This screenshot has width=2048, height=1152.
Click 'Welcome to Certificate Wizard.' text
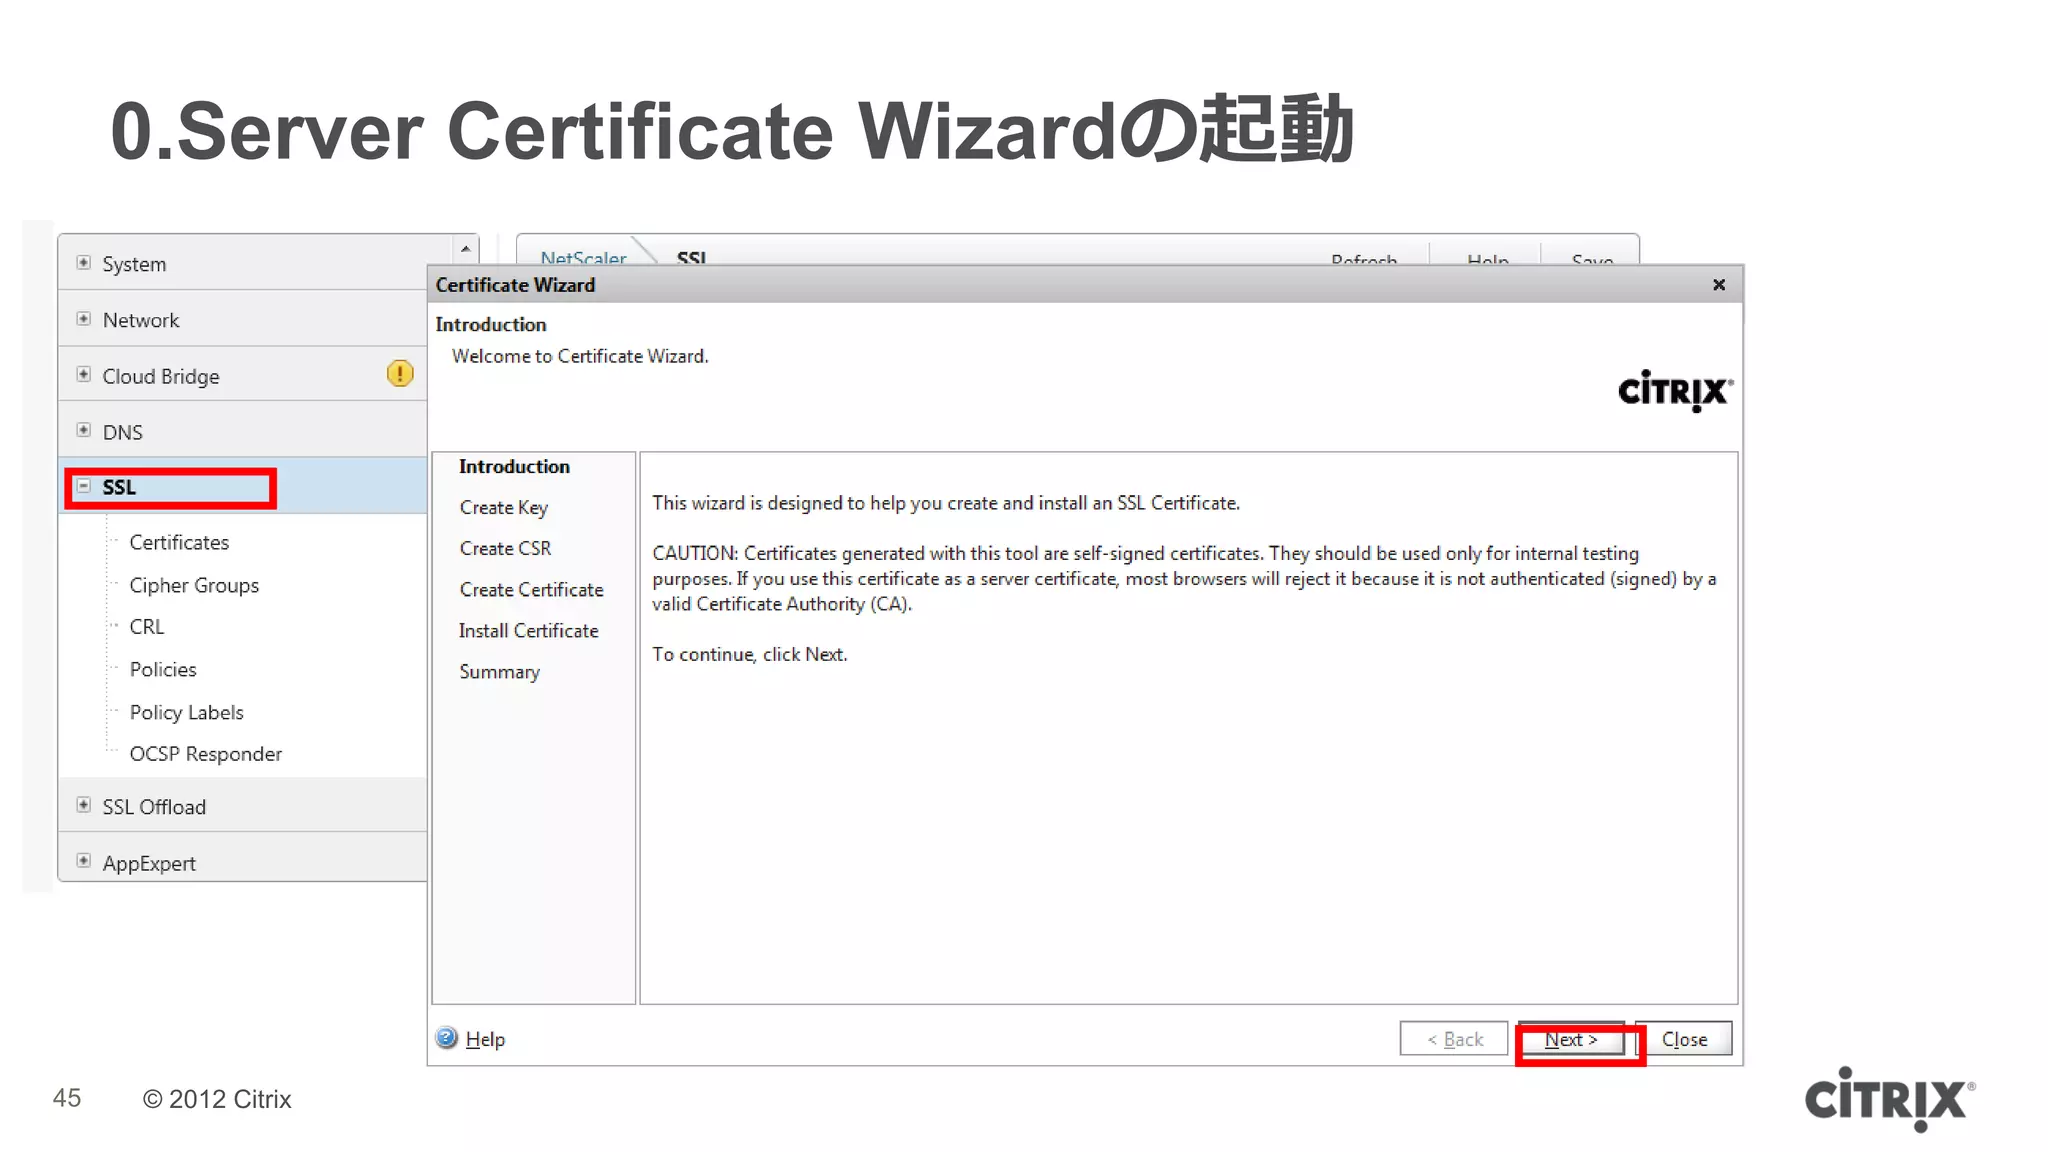[x=580, y=356]
